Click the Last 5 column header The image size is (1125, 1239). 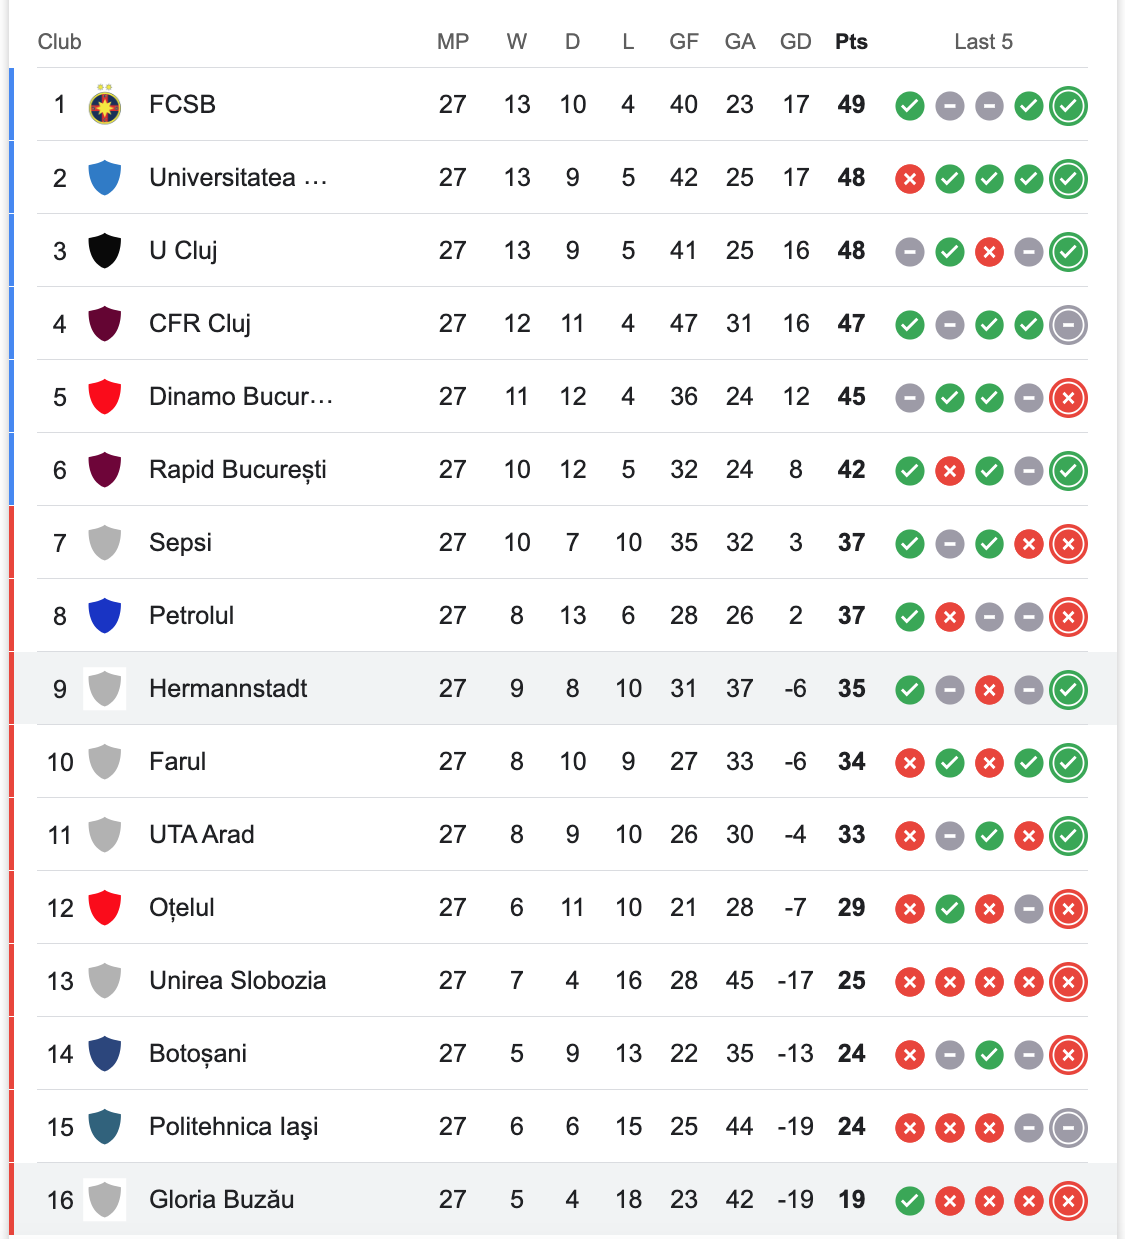tap(983, 42)
